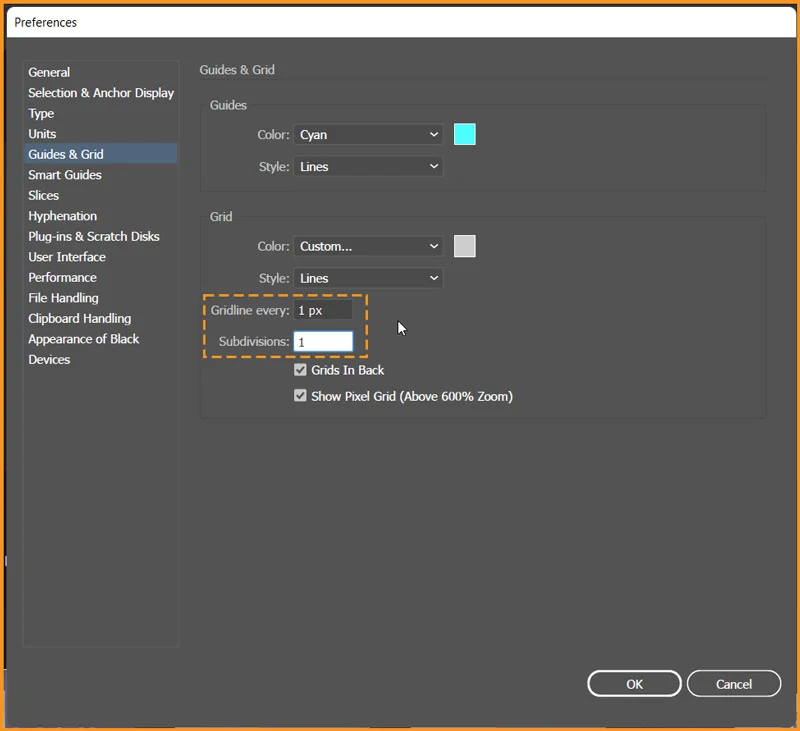Focus the Subdivisions input field
This screenshot has height=731, width=800.
point(323,342)
